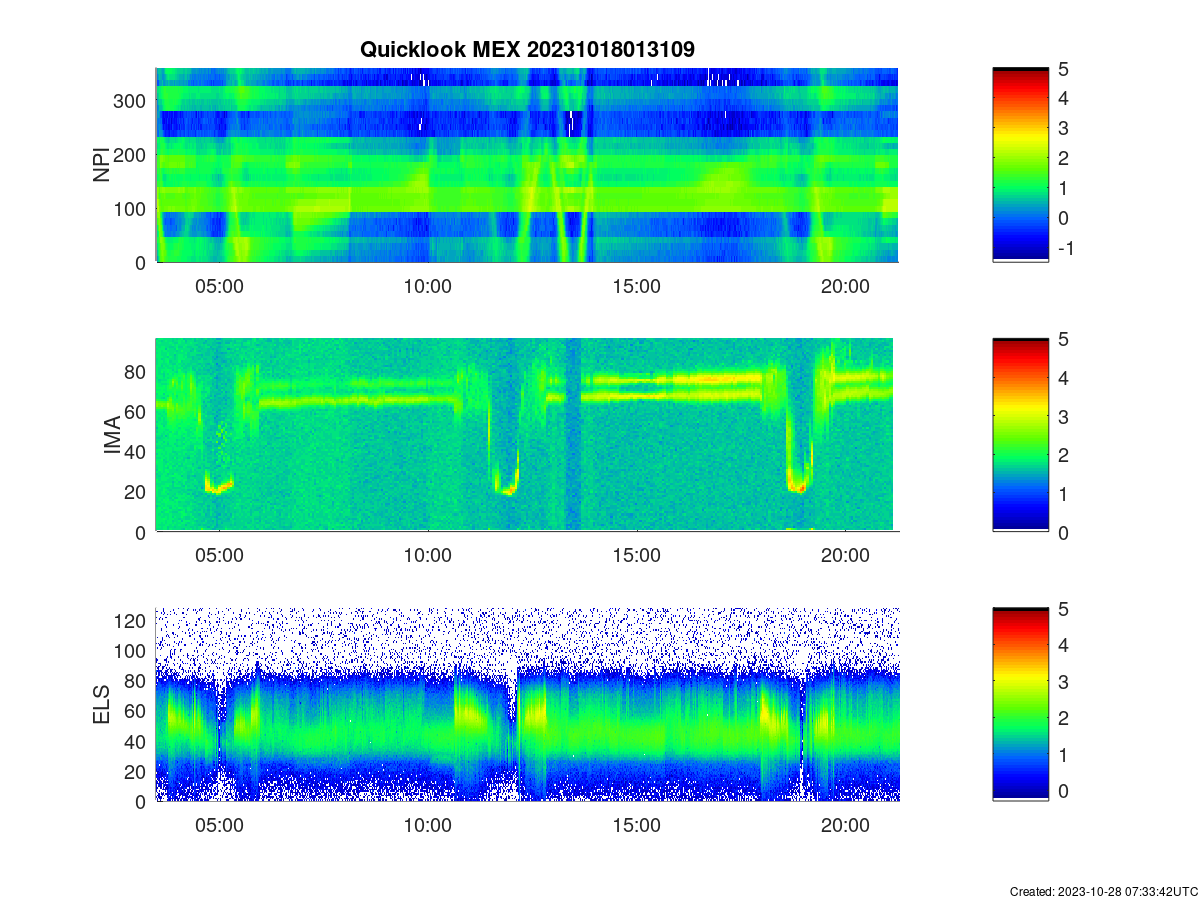Click the 15:00 time tick under NPI panel
This screenshot has height=900, width=1200.
point(636,286)
